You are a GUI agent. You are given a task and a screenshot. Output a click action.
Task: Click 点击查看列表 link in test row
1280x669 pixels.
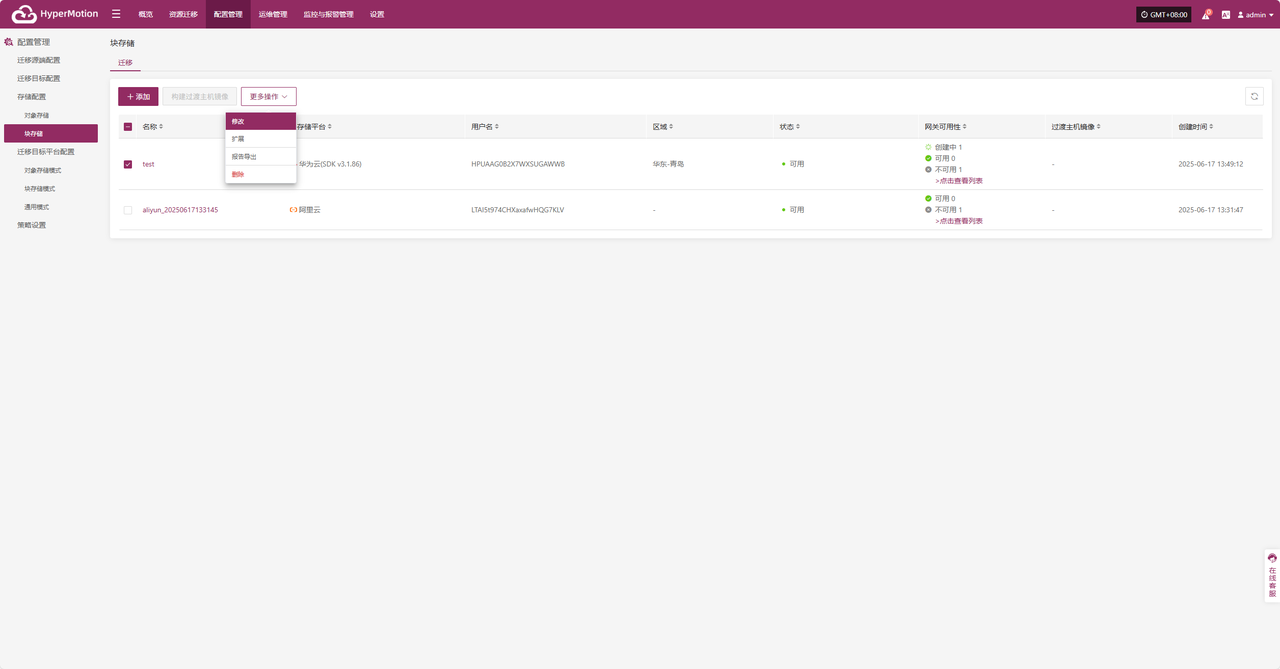pos(959,181)
